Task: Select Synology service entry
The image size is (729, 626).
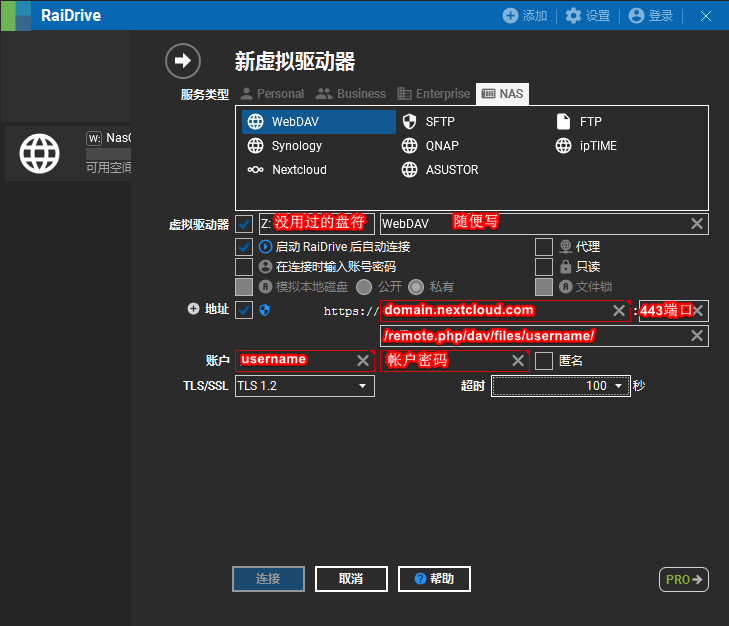Action: (x=285, y=146)
